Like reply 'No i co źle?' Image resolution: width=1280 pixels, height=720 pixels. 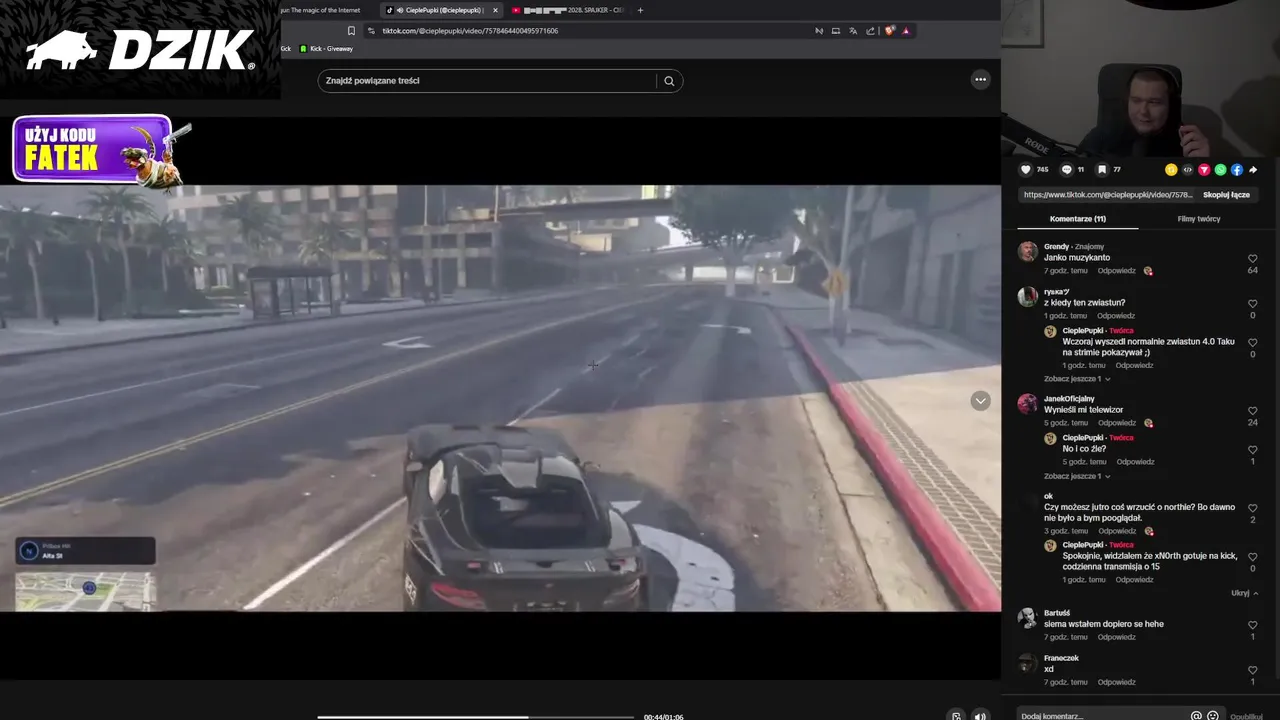pos(1252,450)
